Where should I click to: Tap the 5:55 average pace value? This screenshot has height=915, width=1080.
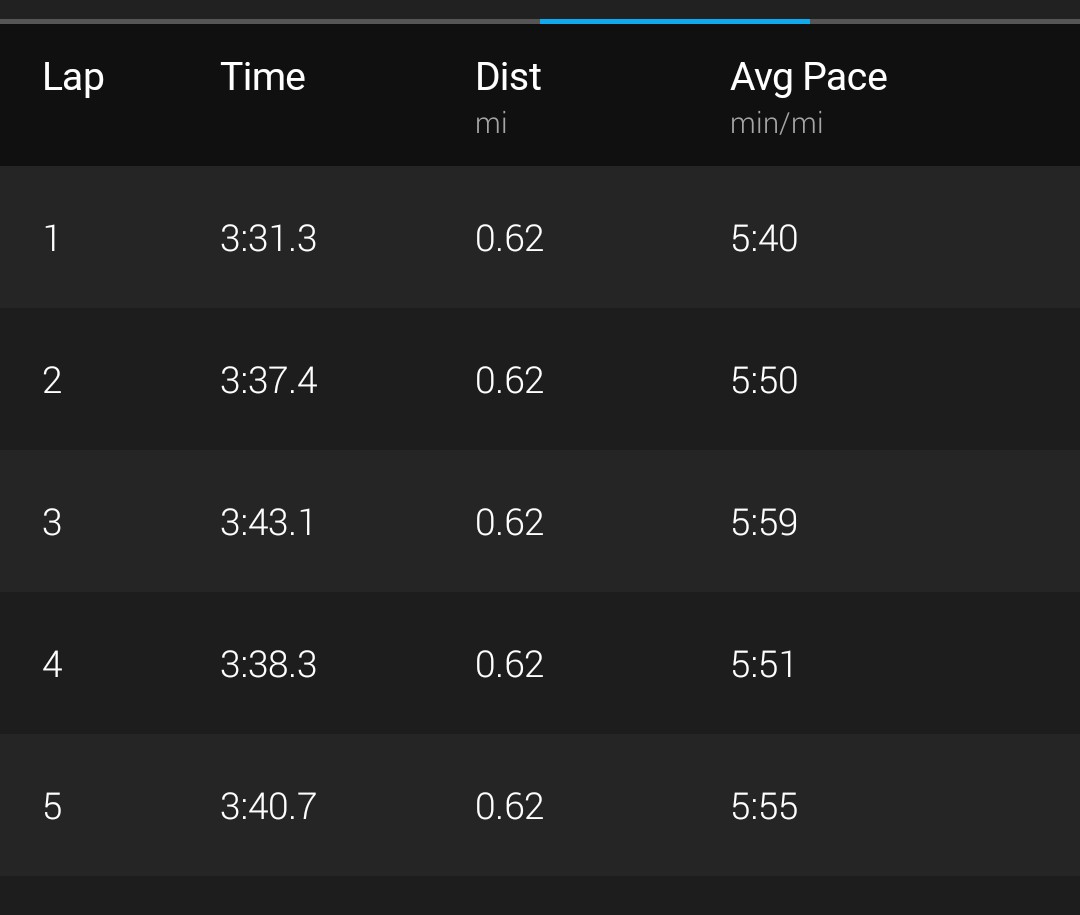[x=764, y=806]
